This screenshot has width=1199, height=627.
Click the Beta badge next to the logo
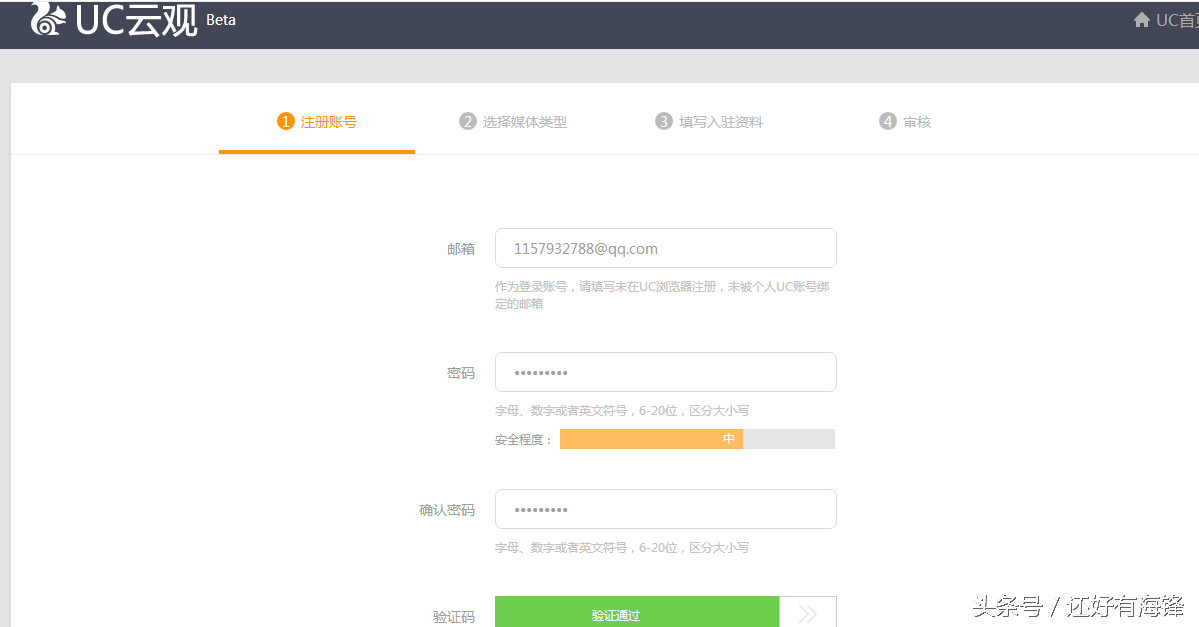click(x=220, y=19)
